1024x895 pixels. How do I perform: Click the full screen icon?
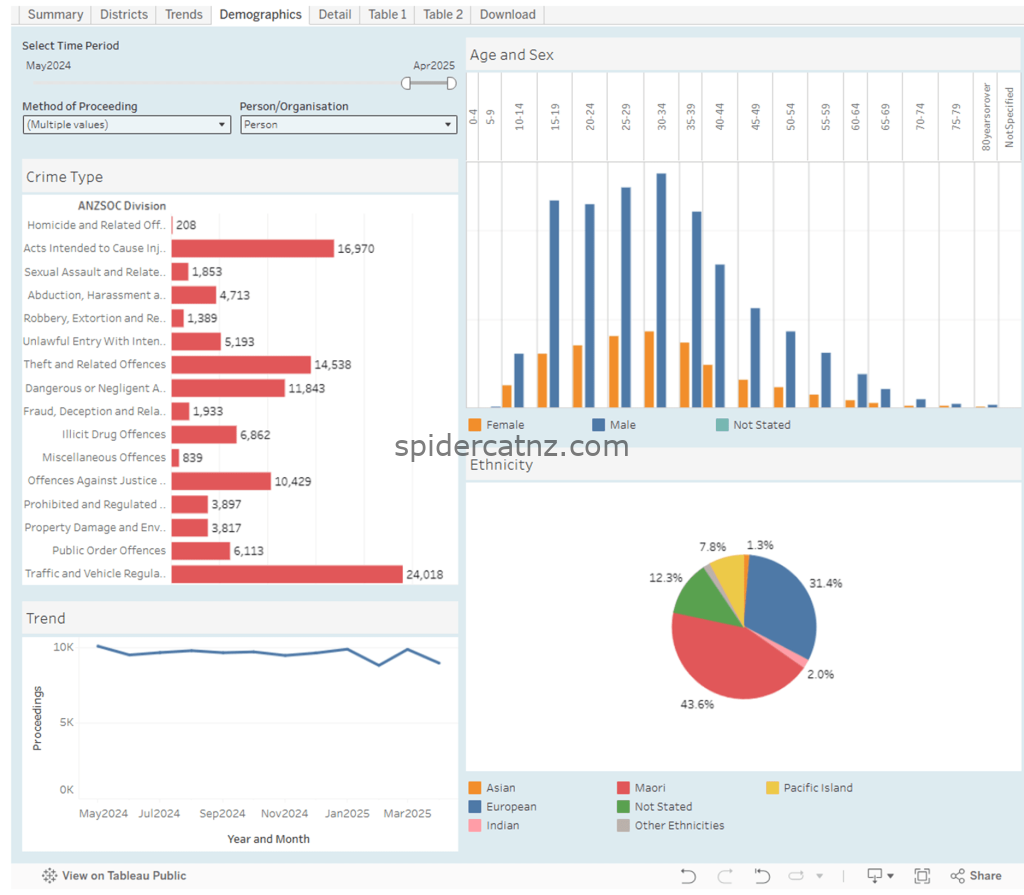tap(922, 875)
